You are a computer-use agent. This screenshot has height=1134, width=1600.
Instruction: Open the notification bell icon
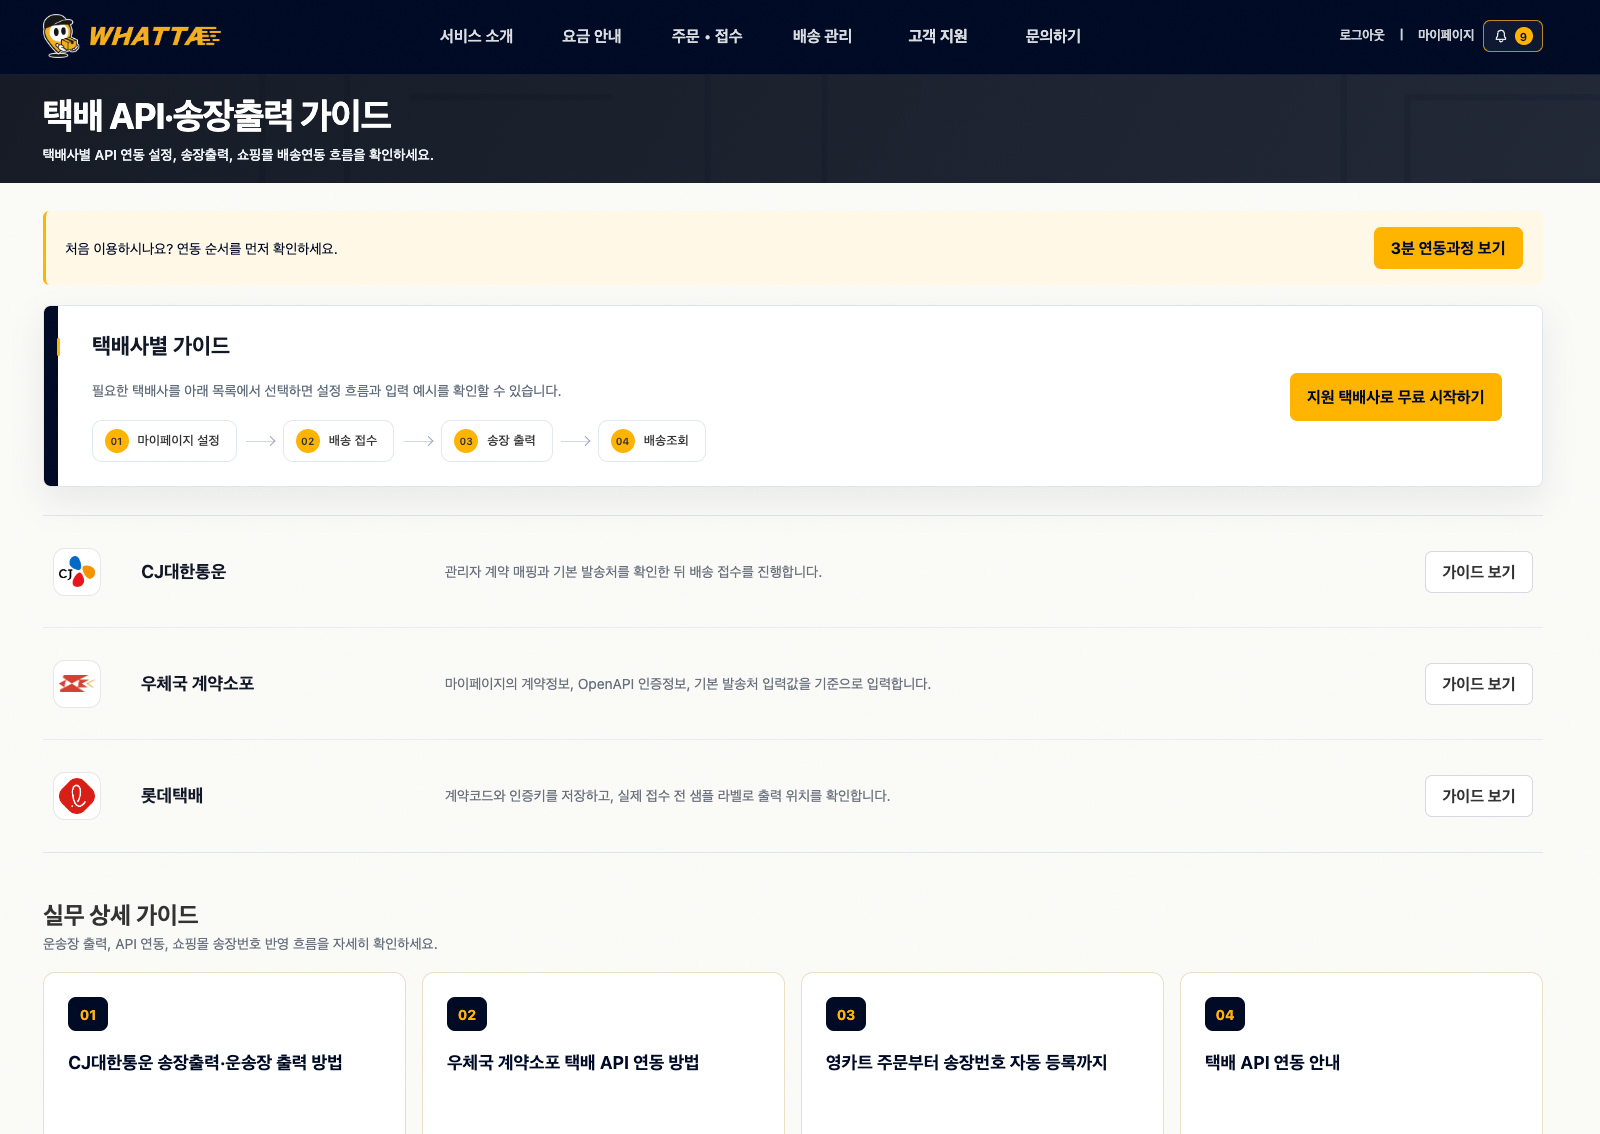click(x=1501, y=36)
